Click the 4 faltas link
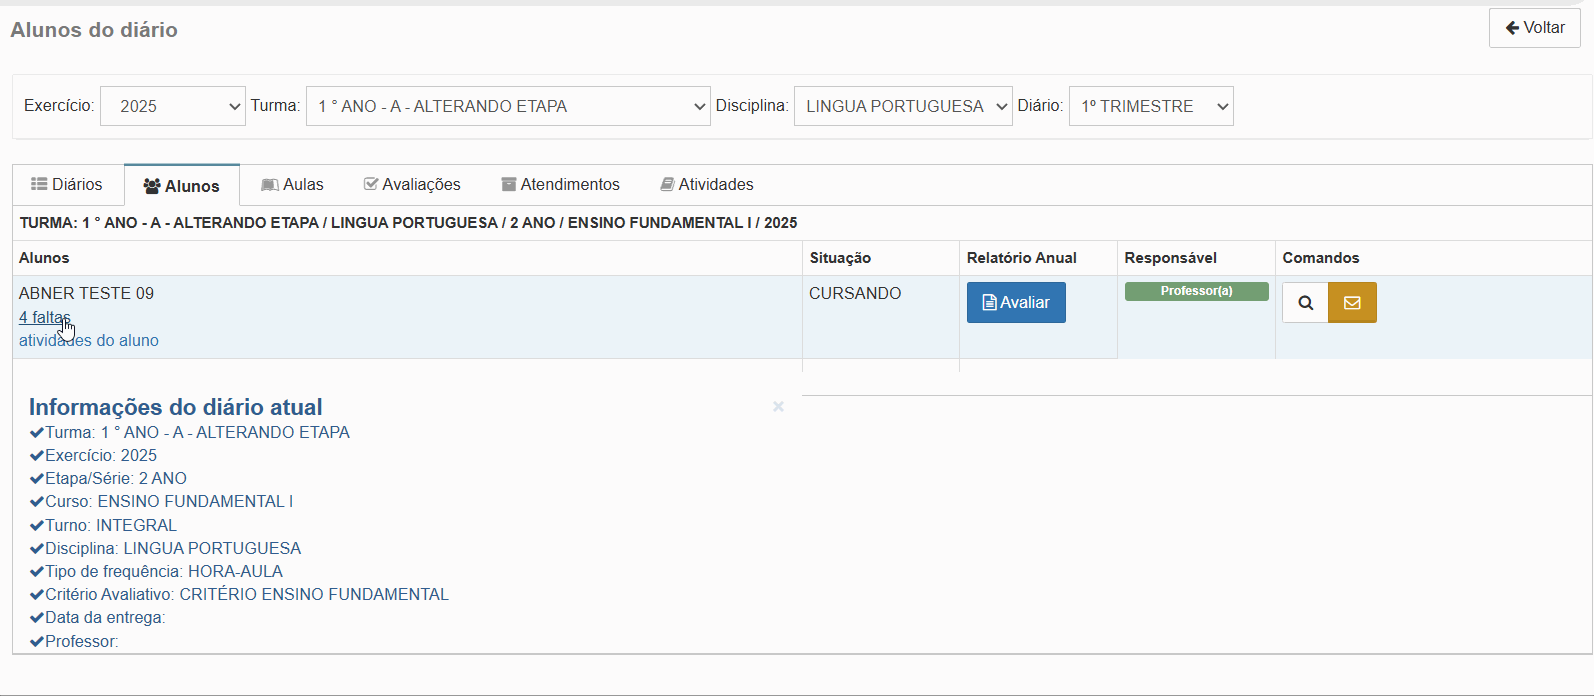Viewport: 1594px width, 696px height. click(x=44, y=317)
